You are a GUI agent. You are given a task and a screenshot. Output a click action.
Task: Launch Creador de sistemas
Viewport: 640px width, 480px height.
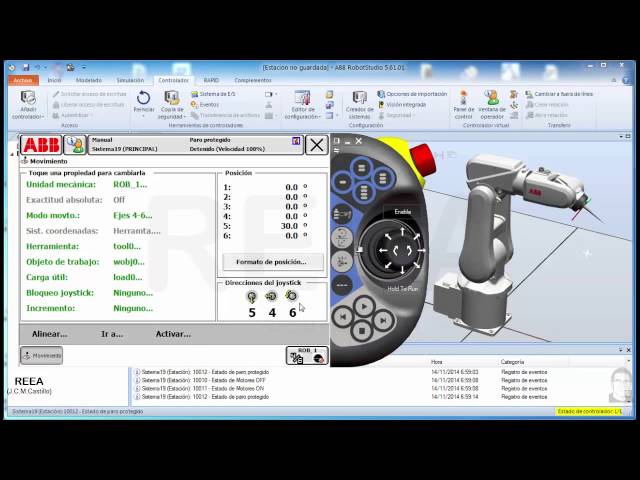pos(360,104)
